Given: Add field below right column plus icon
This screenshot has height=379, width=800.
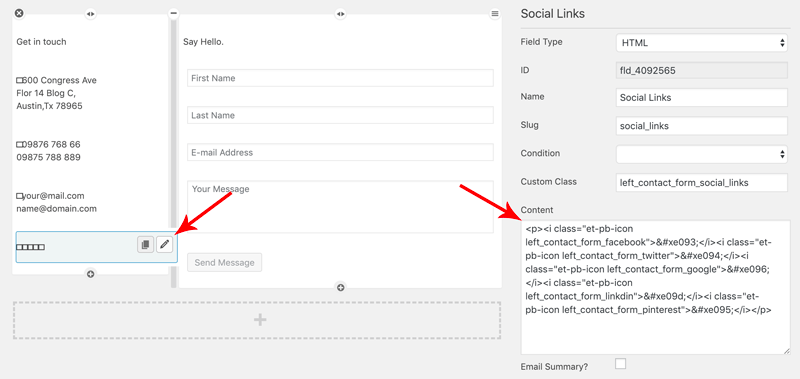Looking at the screenshot, I should [341, 287].
